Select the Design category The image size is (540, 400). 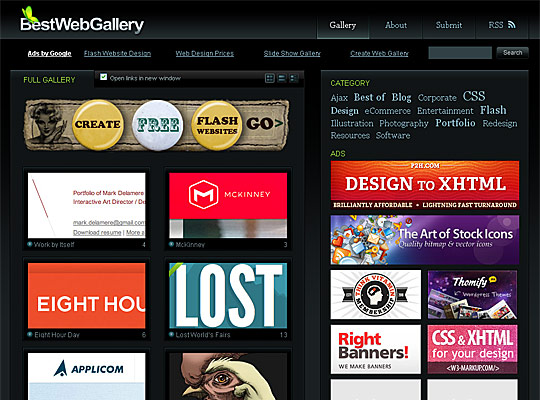(x=345, y=111)
